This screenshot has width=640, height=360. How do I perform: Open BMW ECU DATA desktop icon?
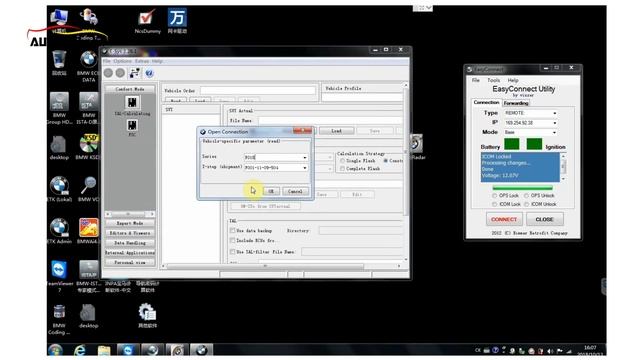click(88, 67)
